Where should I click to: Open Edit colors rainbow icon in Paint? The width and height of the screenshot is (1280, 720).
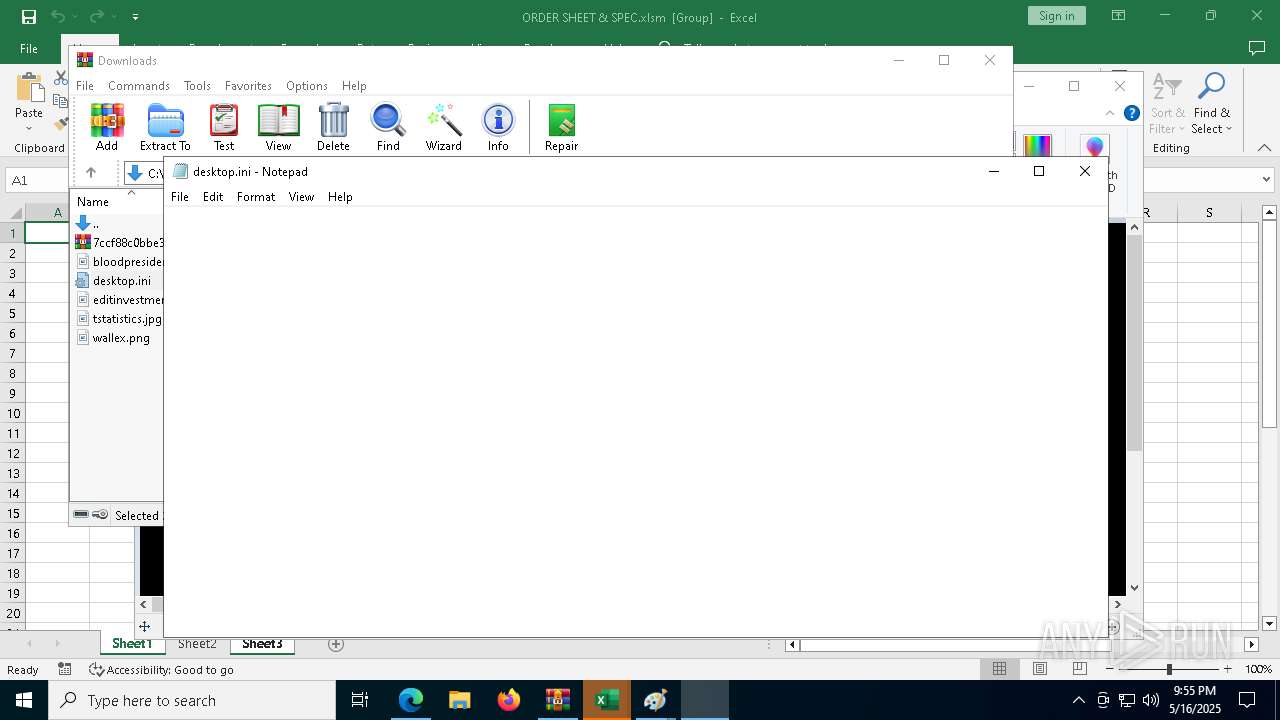[1037, 146]
